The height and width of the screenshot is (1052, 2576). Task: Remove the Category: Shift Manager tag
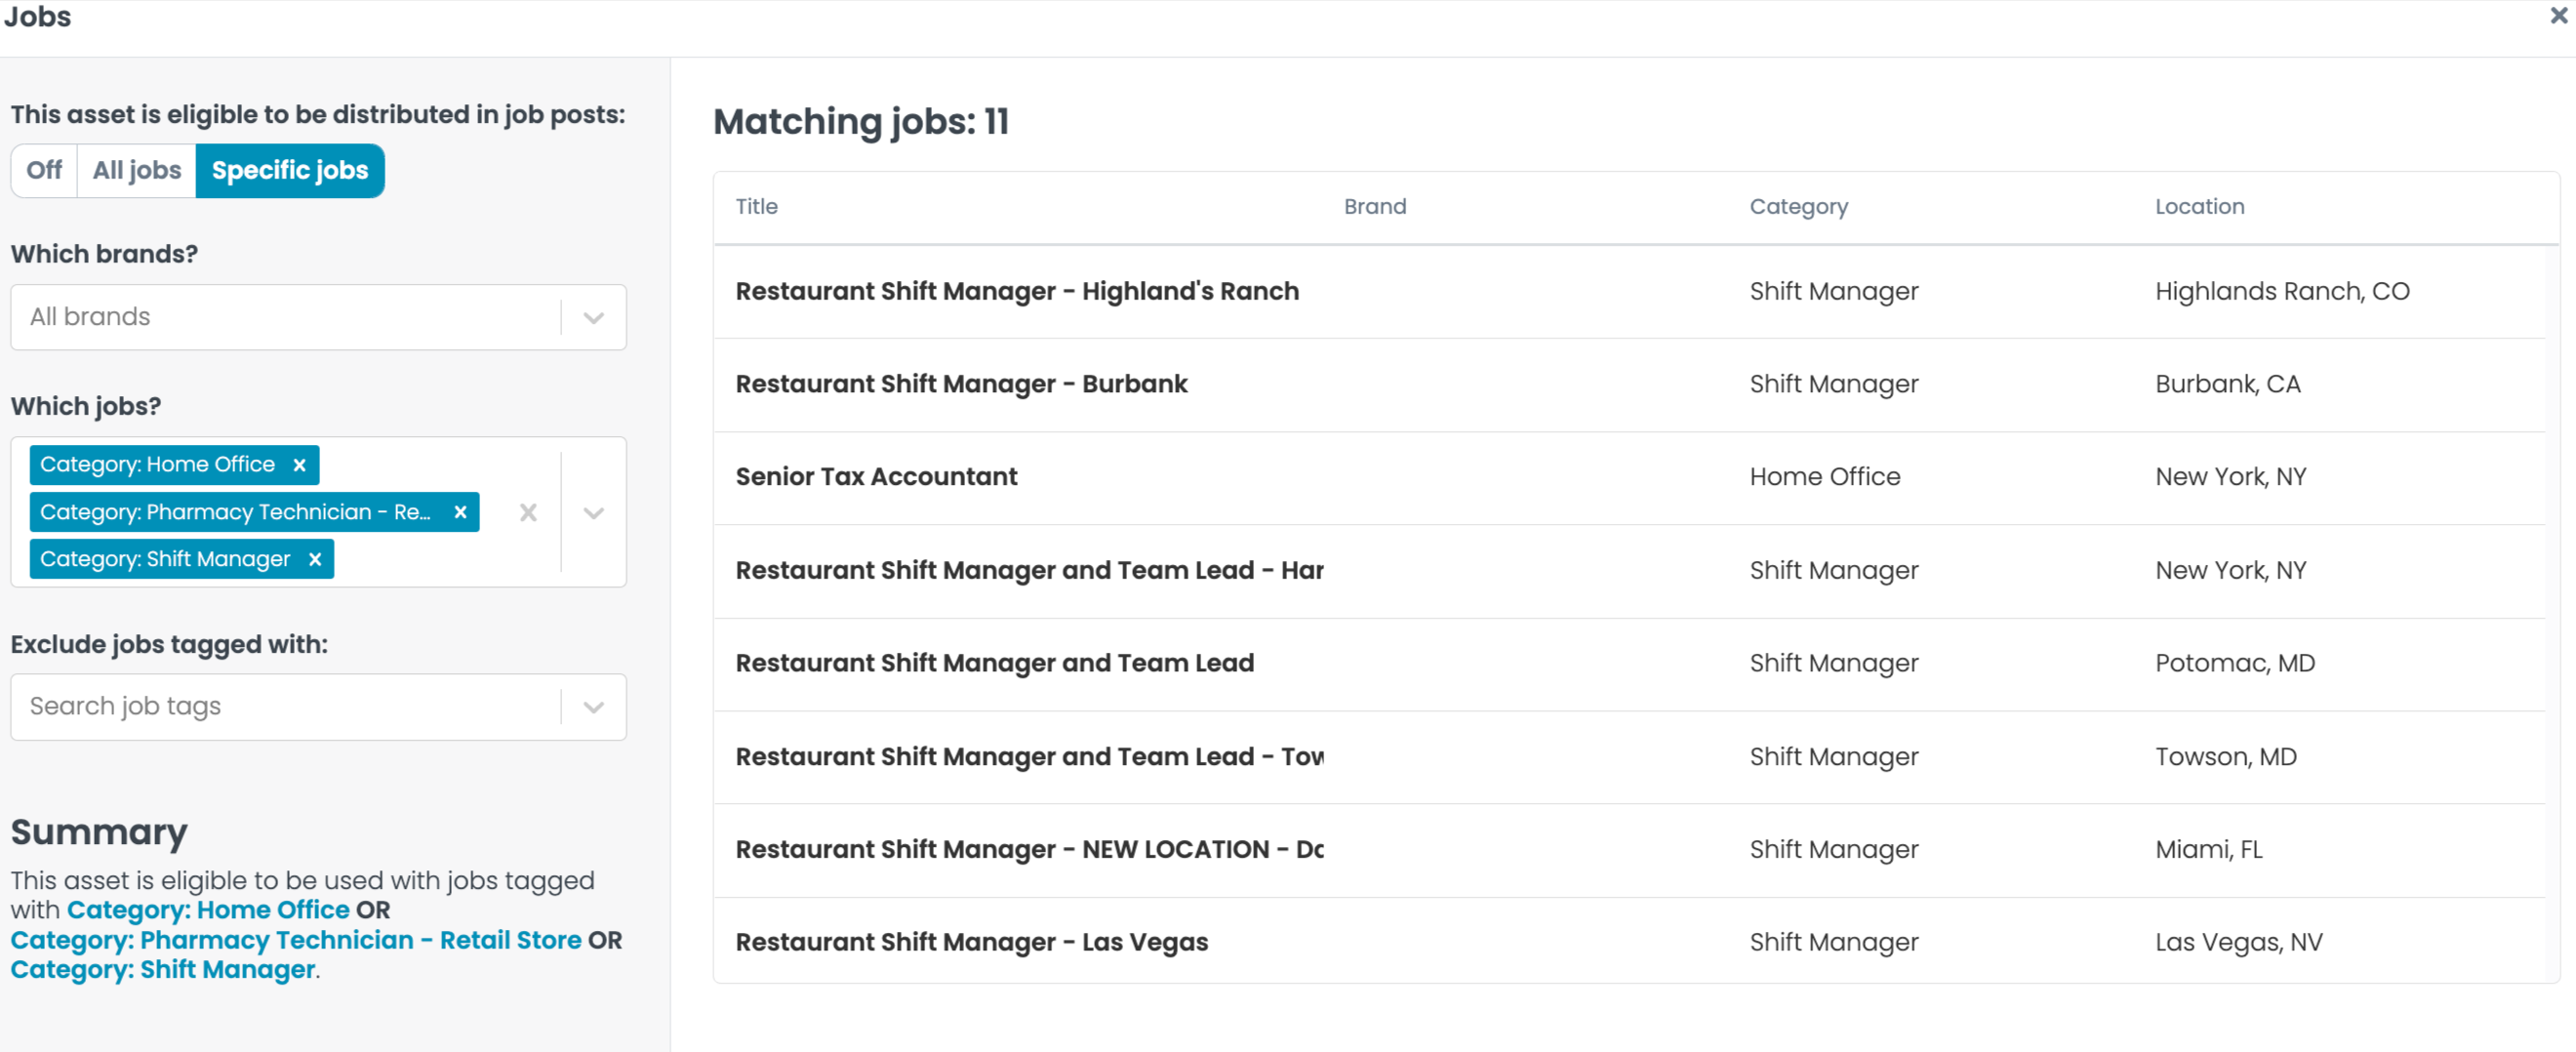(315, 559)
